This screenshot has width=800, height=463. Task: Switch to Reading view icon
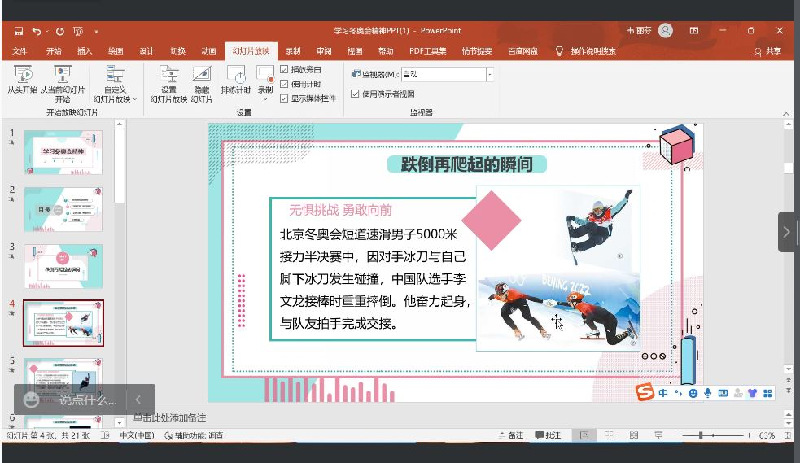(x=634, y=435)
